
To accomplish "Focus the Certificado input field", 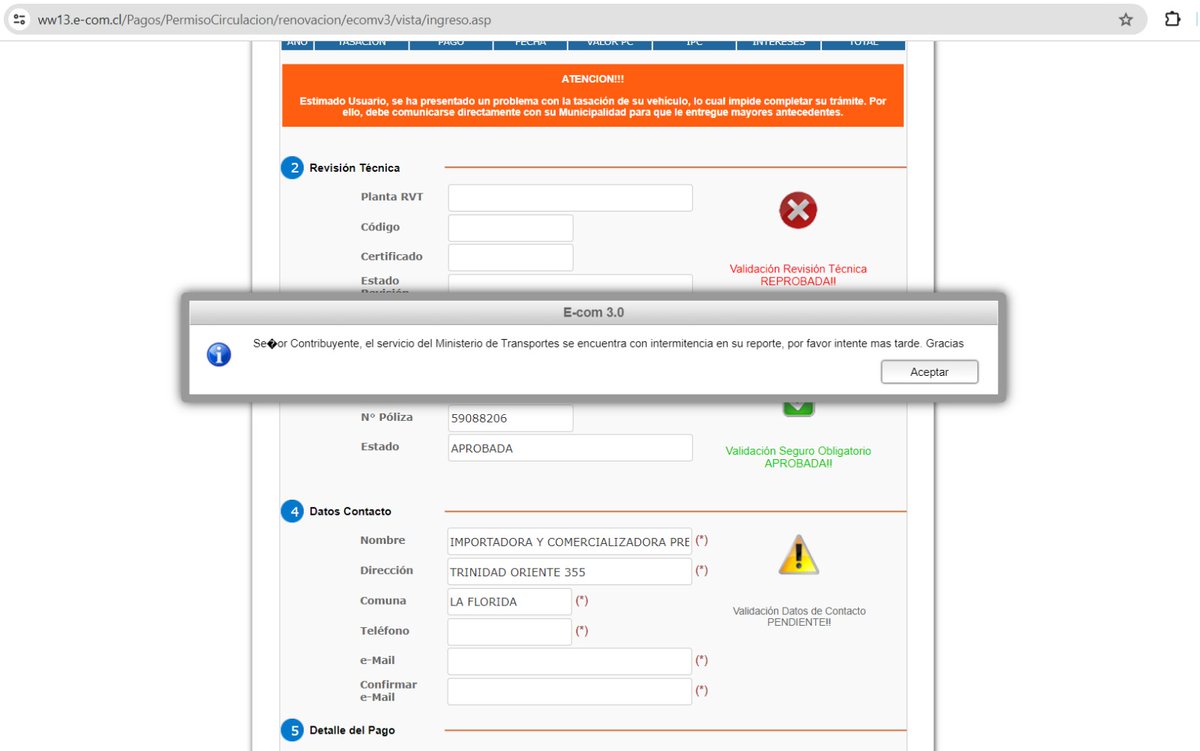I will [511, 257].
